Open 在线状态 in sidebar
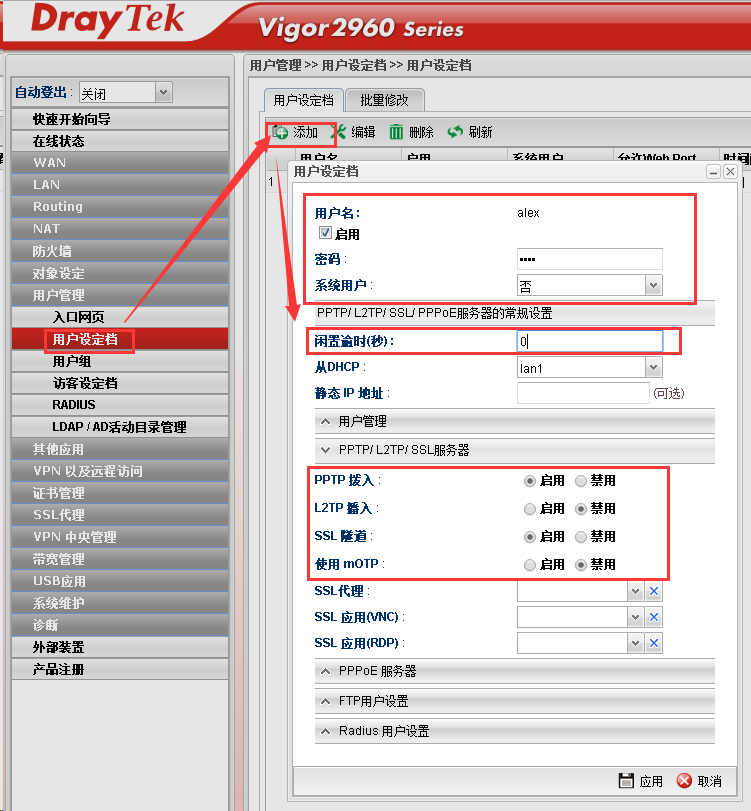Viewport: 751px width, 811px height. coord(120,141)
